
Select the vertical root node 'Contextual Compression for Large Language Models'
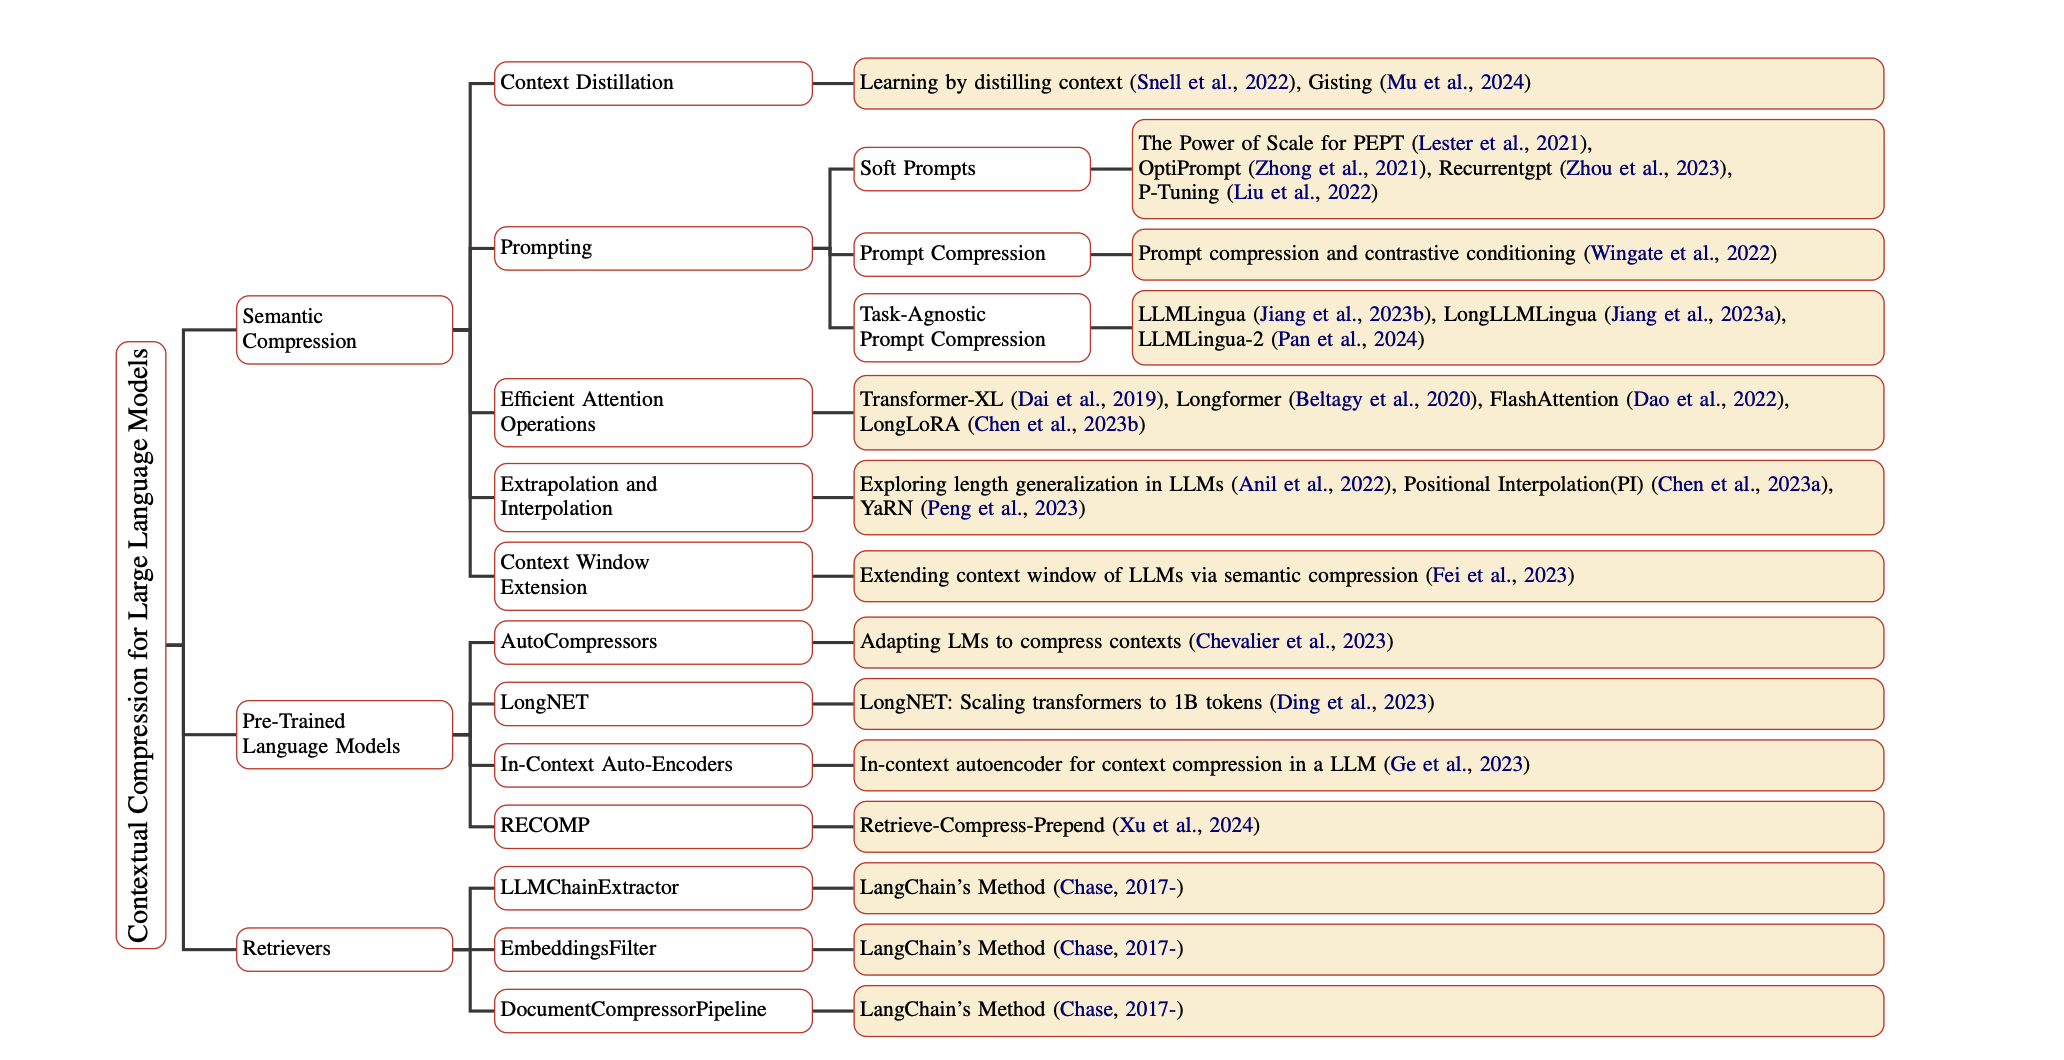pyautogui.click(x=141, y=645)
